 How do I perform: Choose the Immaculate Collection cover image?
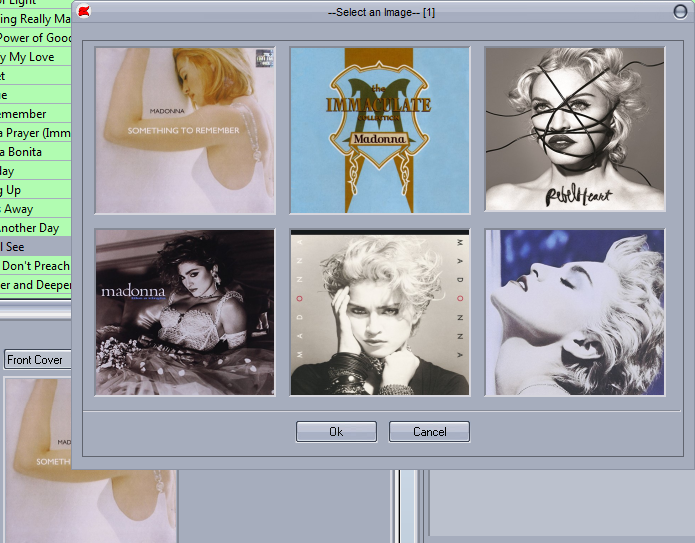point(380,131)
